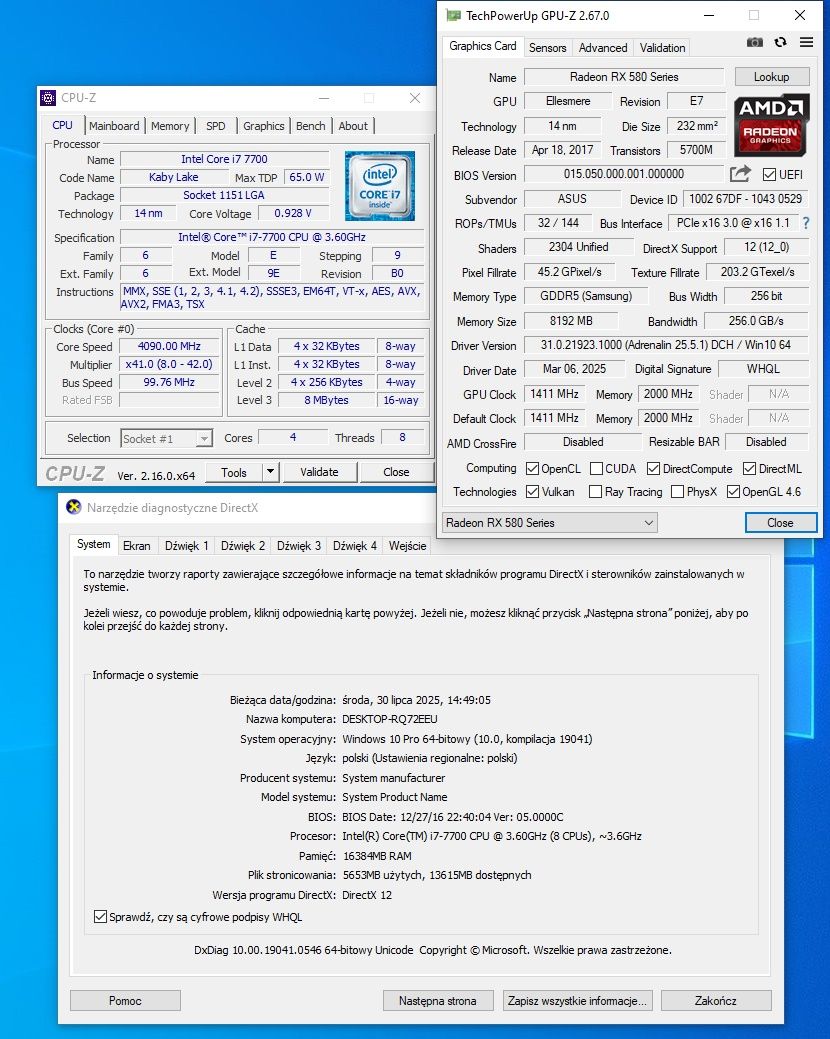The image size is (830, 1039).
Task: Open the CPU-Z Tools dropdown arrow
Action: (270, 472)
